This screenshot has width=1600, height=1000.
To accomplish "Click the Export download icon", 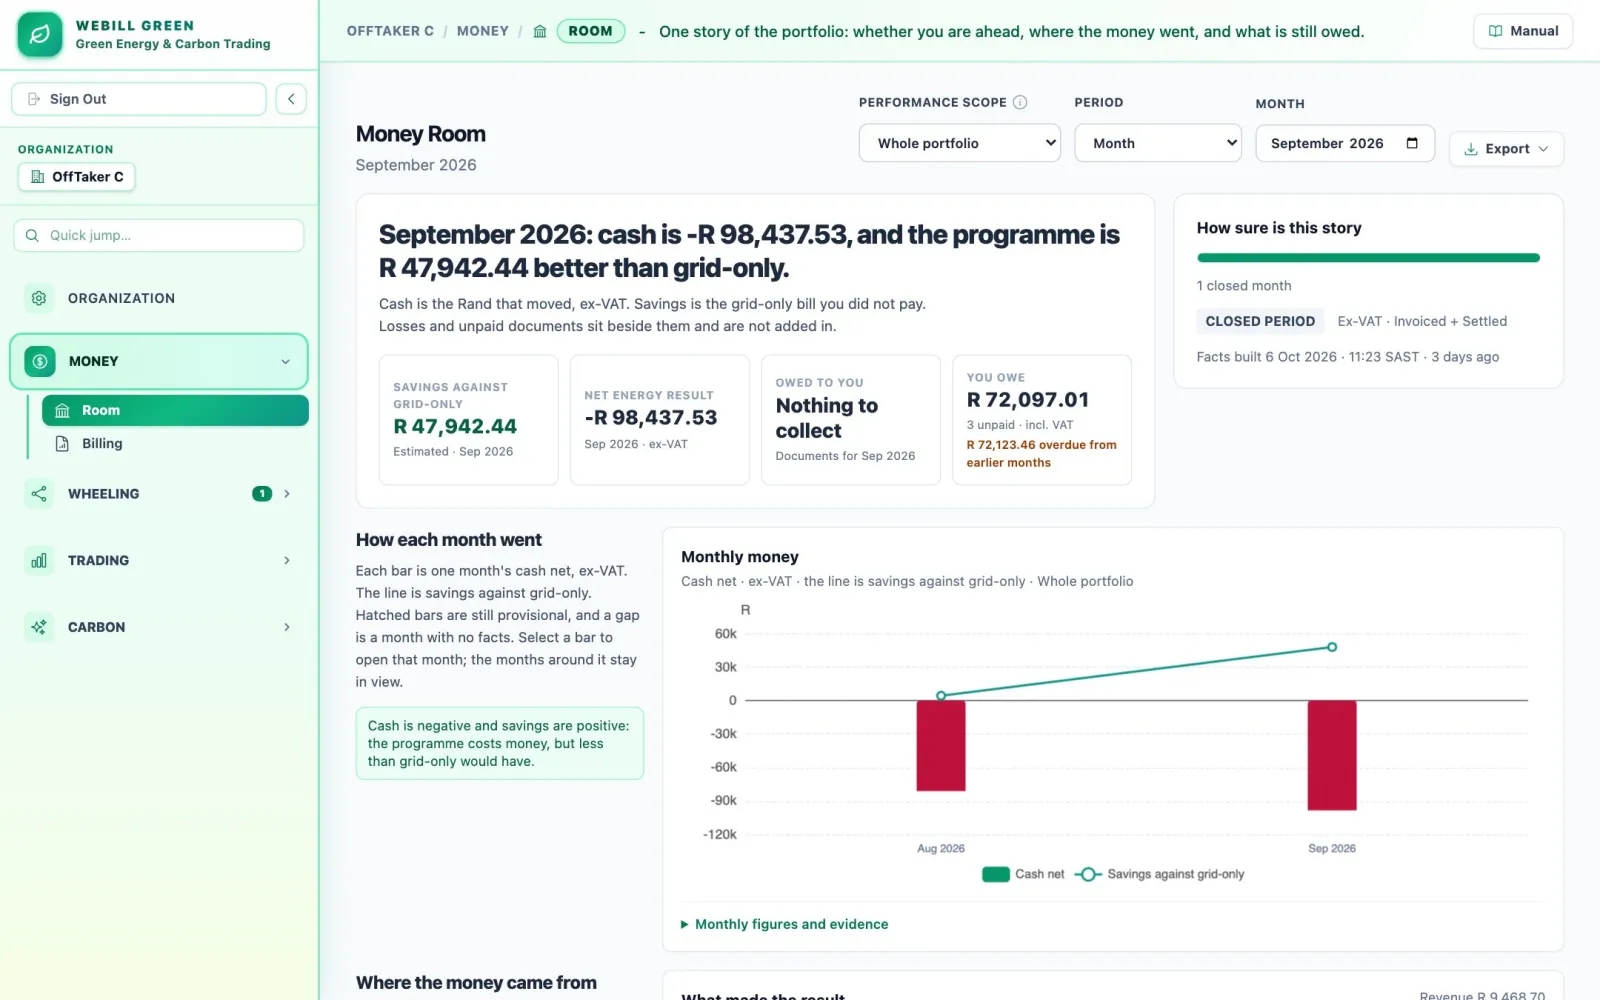I will 1471,149.
